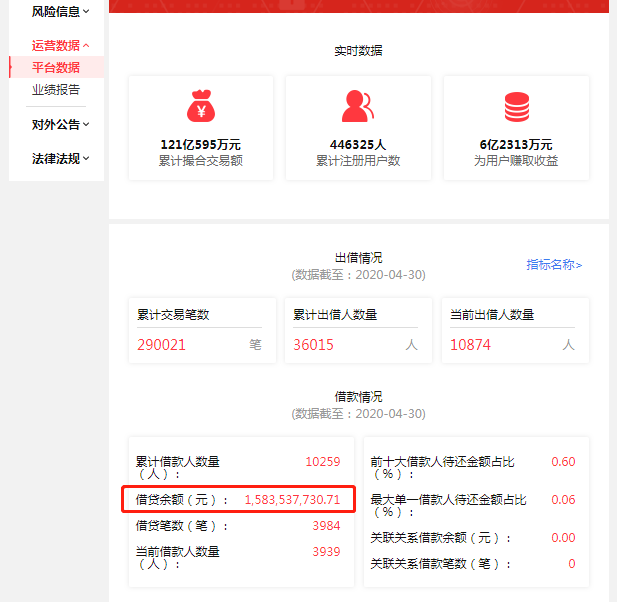Open 业绩报告 in the sidebar
Viewport: 617px width, 602px height.
click(x=56, y=90)
